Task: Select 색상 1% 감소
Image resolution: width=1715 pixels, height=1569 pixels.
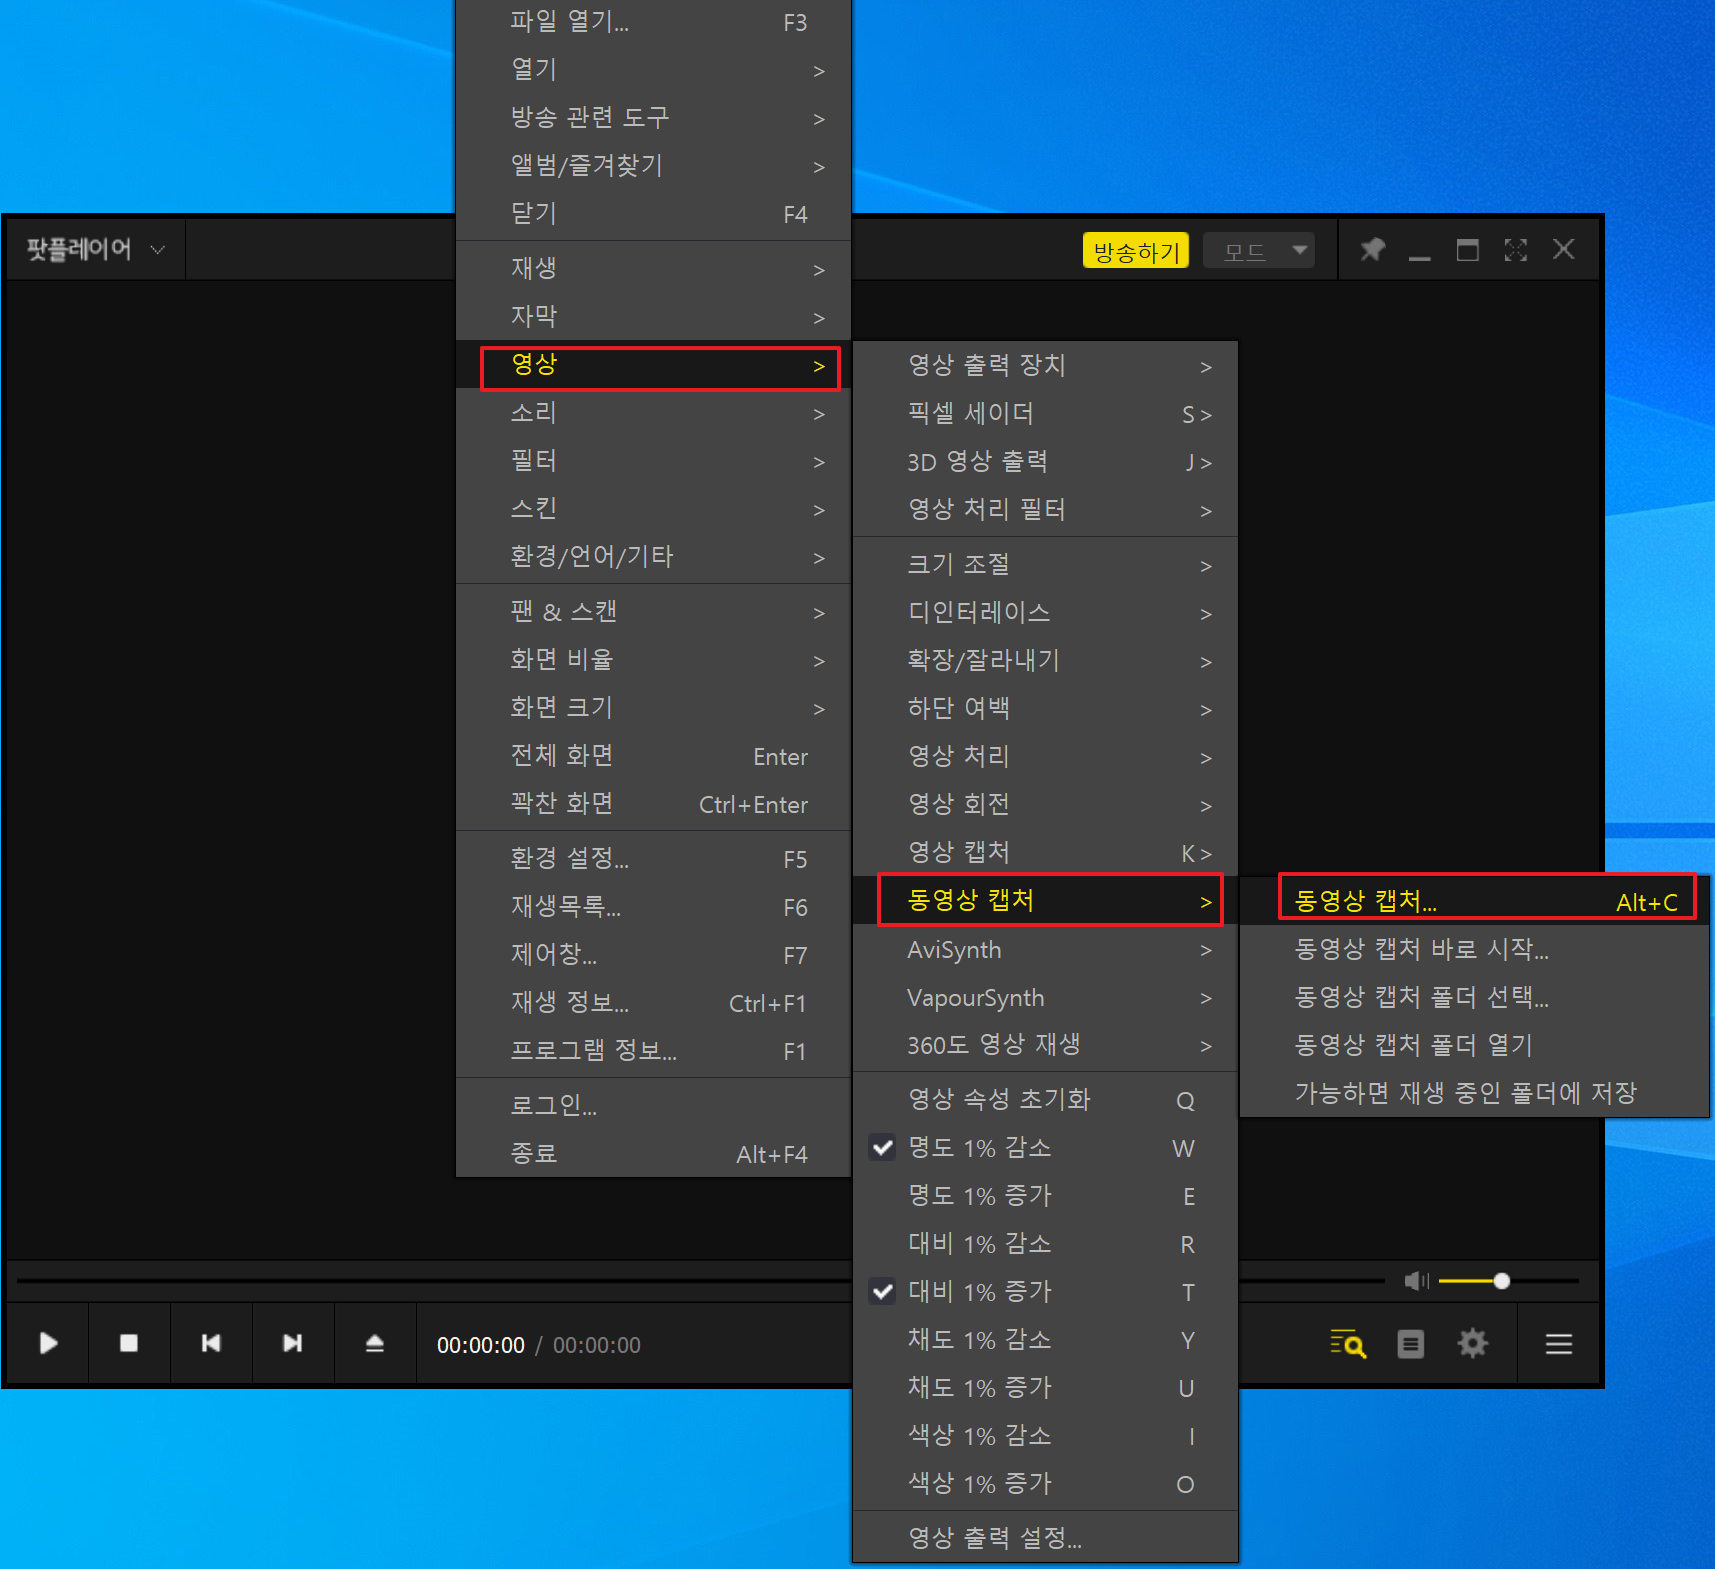Action: 1045,1436
